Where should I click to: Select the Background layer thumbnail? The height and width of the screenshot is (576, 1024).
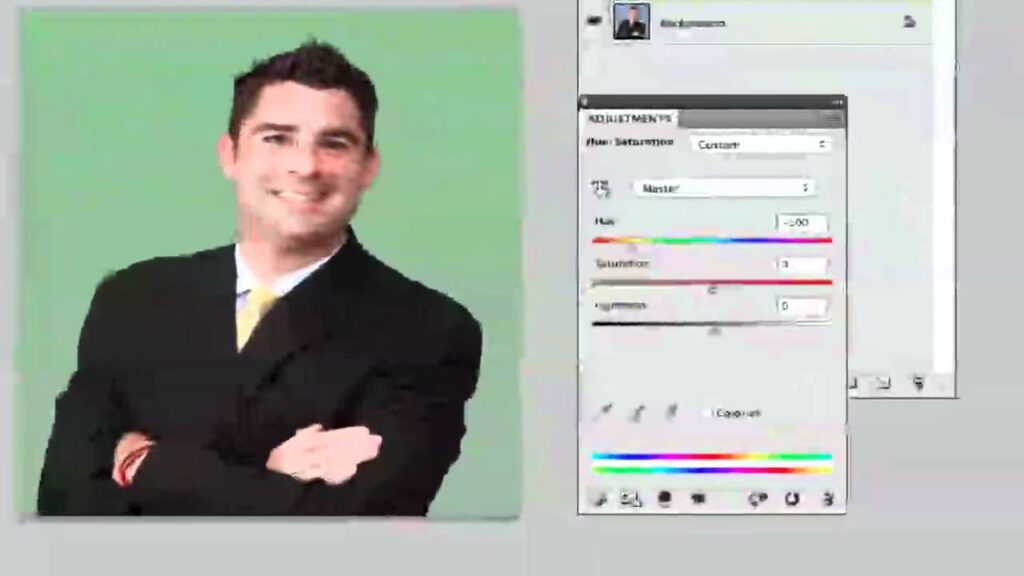[x=631, y=21]
